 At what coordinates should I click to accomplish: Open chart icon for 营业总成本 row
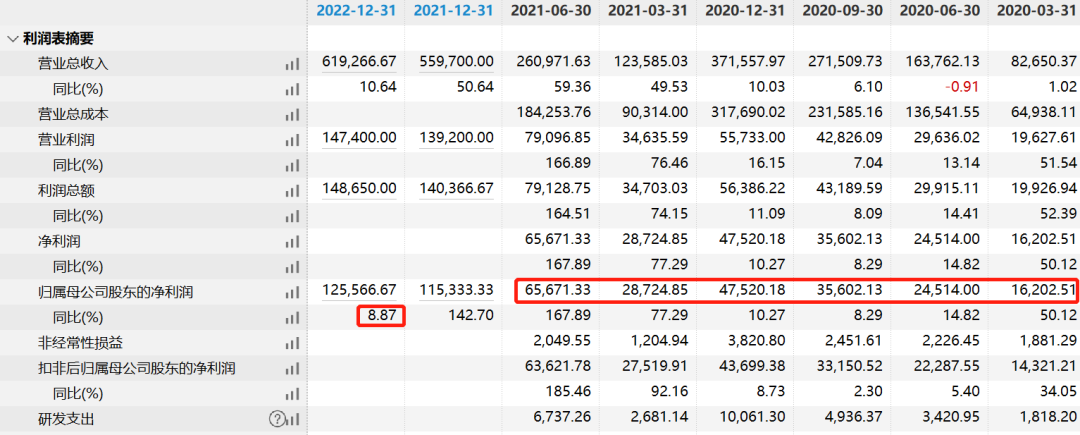(x=292, y=114)
